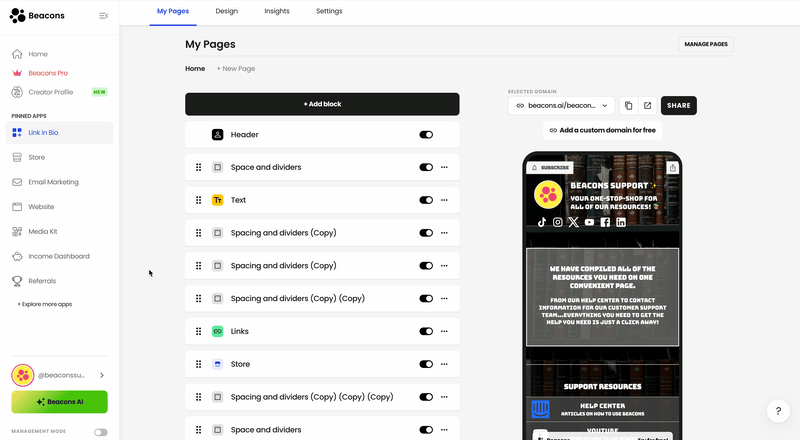
Task: Click the SHARE button
Action: (679, 106)
